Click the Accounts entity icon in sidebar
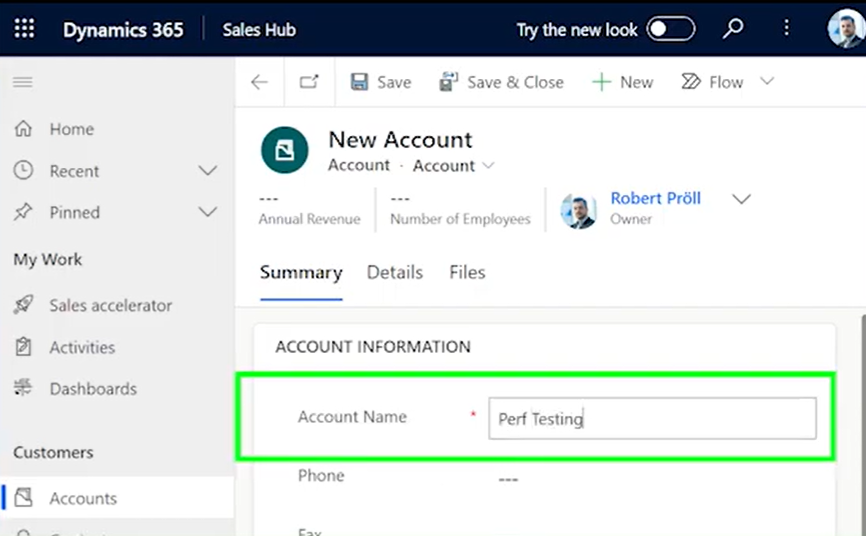 [x=23, y=497]
